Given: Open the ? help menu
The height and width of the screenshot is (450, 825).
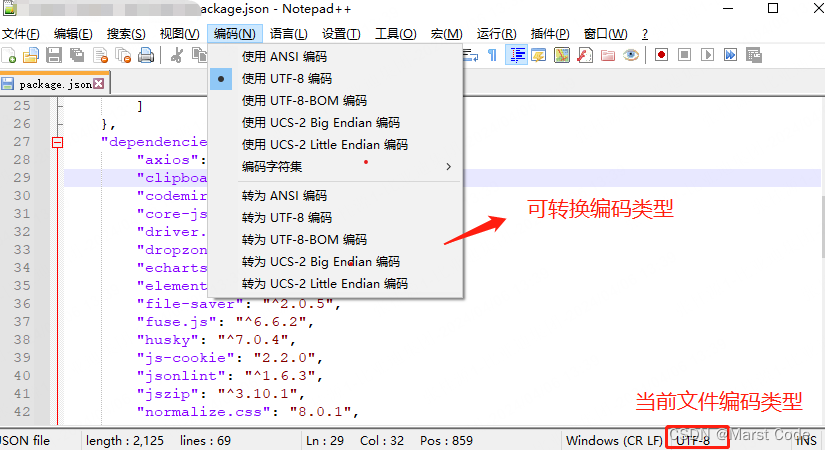Looking at the screenshot, I should 645,34.
